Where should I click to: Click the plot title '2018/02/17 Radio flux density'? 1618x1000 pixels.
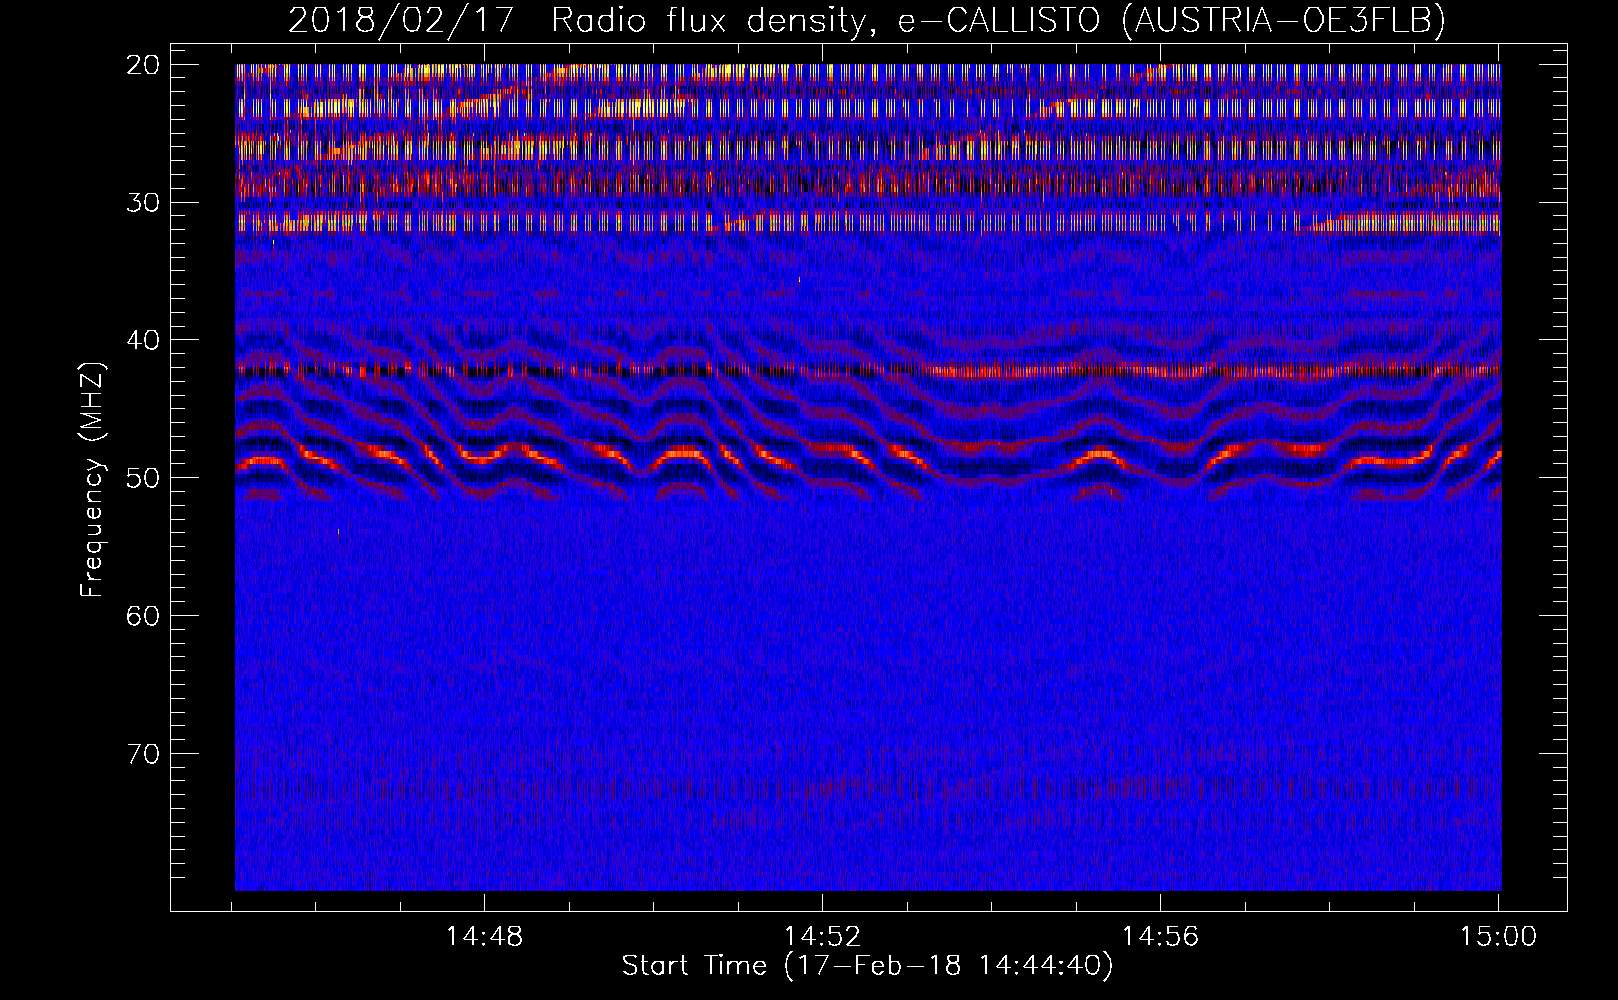pos(867,20)
